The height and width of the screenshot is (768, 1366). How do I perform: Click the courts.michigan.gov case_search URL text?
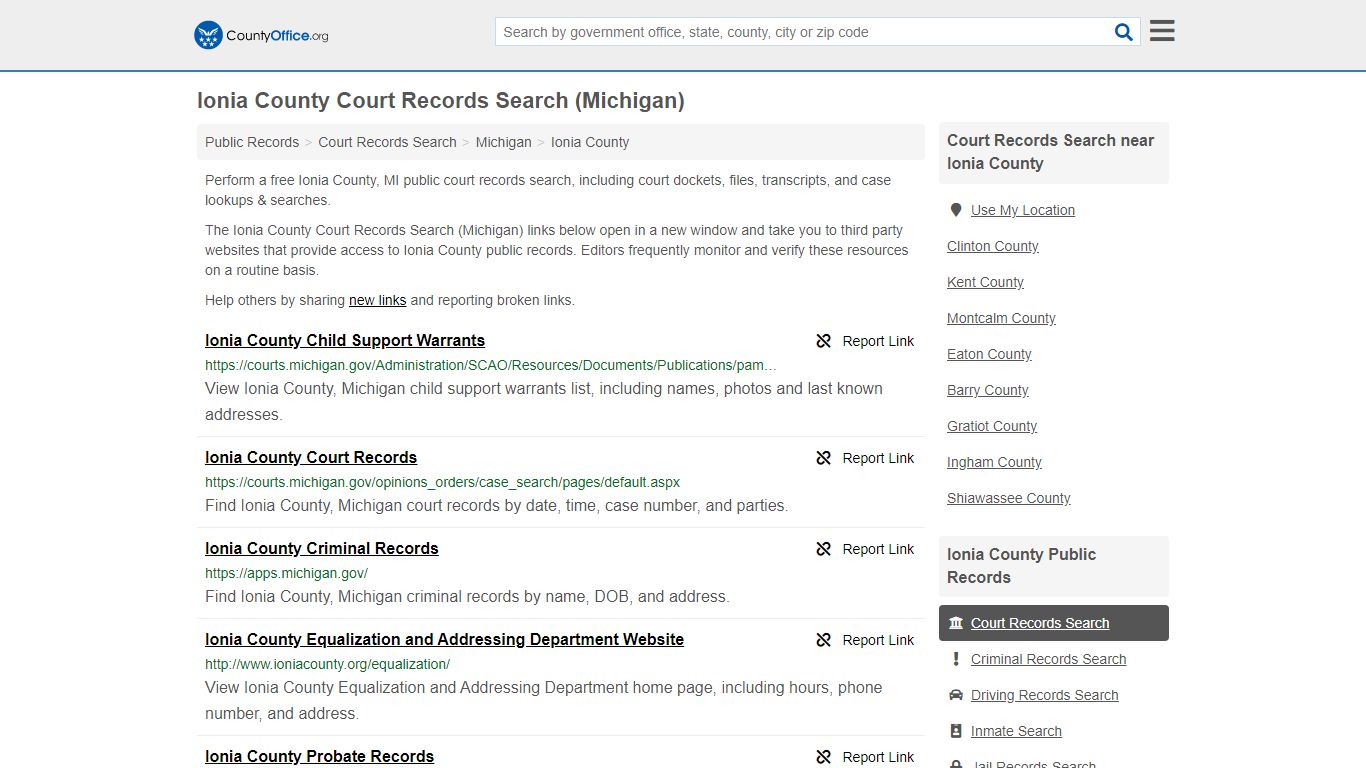(x=442, y=482)
